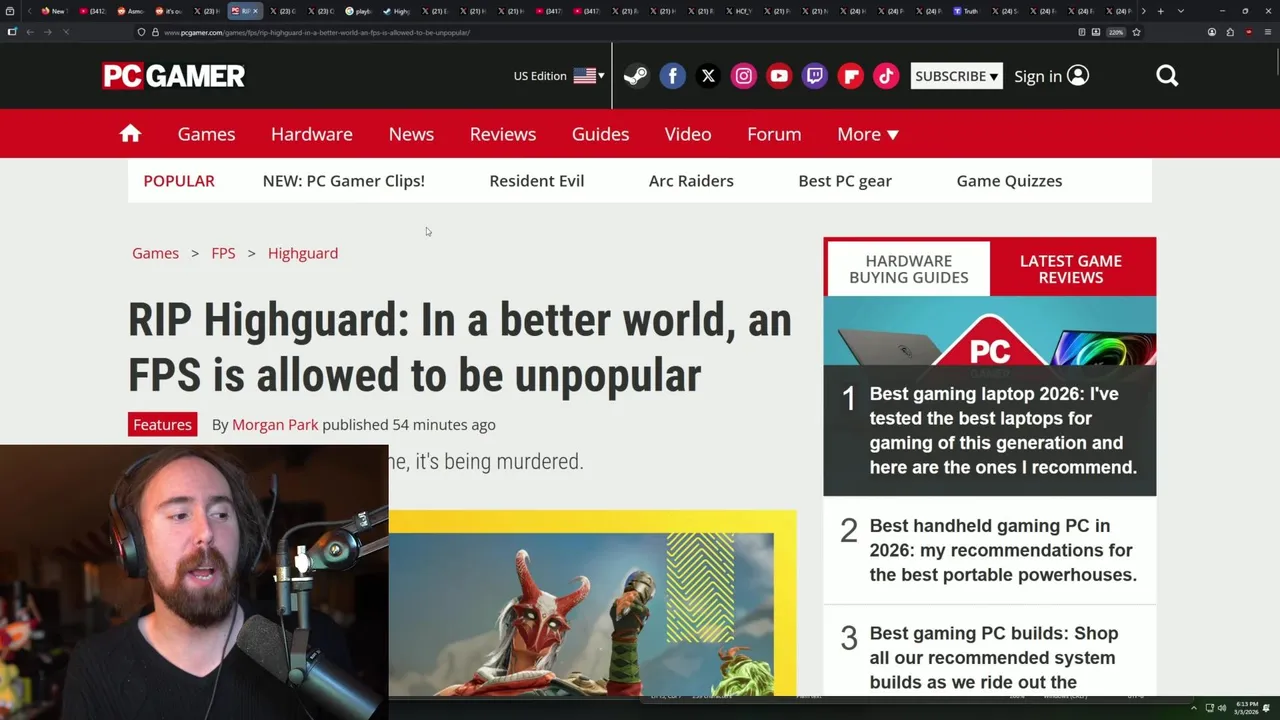Image resolution: width=1280 pixels, height=720 pixels.
Task: Click the Highguard breadcrumb link
Action: click(303, 253)
